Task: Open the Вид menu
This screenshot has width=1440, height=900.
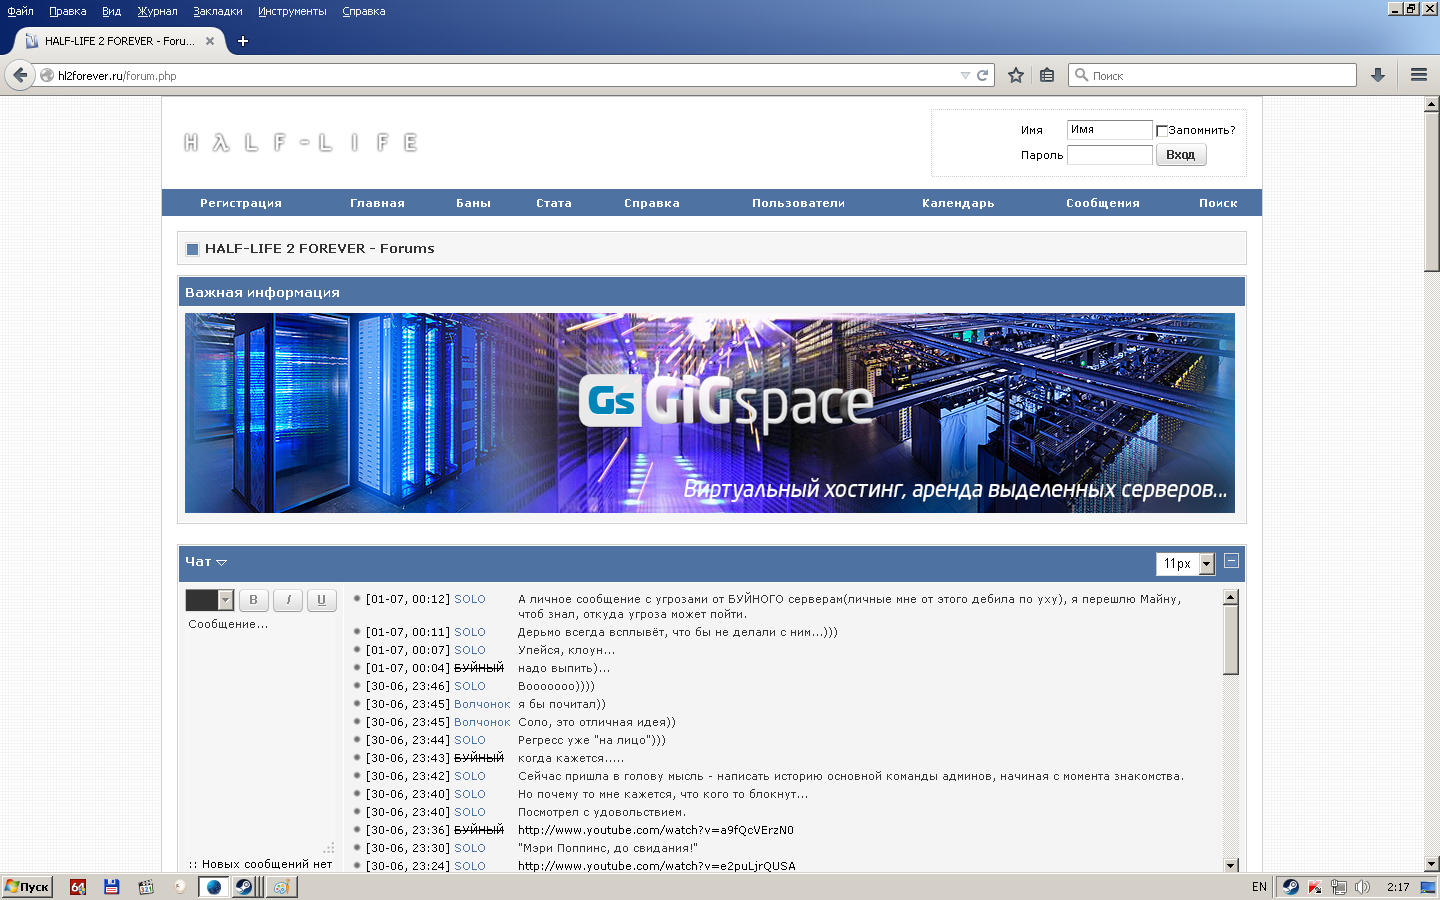Action: 111,11
